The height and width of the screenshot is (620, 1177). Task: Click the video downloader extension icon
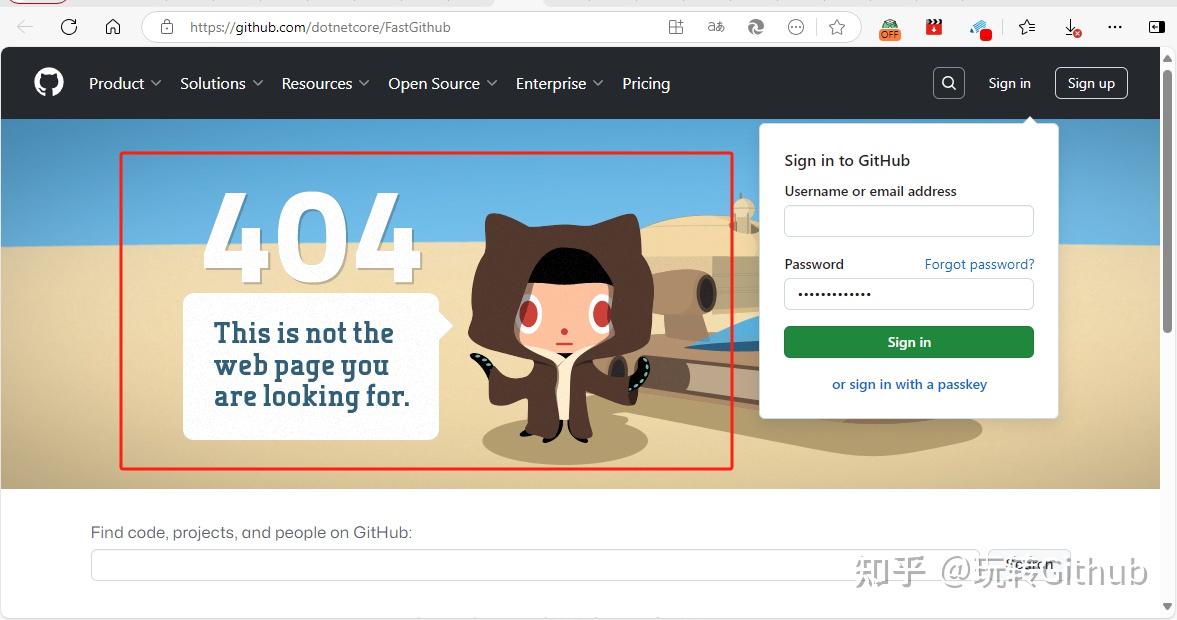pyautogui.click(x=933, y=27)
